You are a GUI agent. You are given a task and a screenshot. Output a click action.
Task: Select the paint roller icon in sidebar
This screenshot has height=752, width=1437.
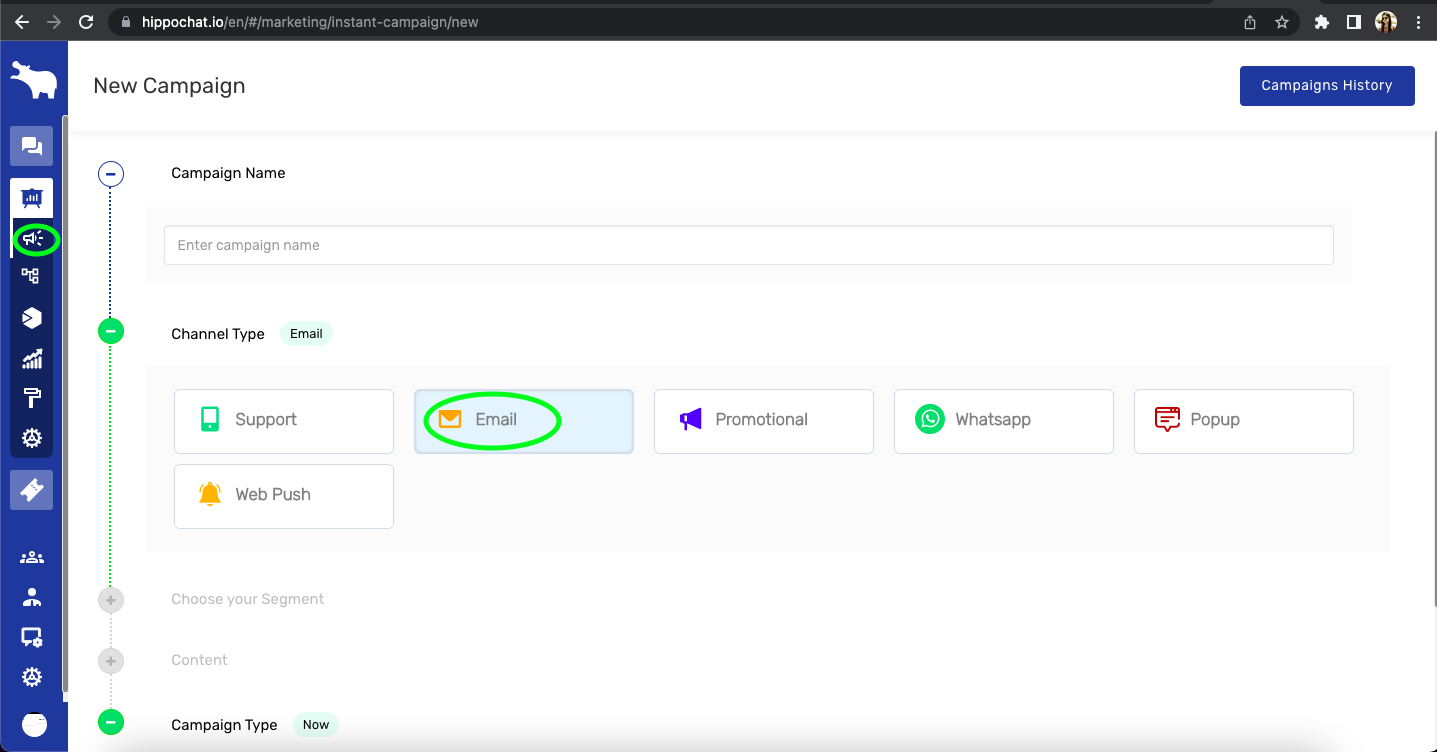pyautogui.click(x=32, y=398)
